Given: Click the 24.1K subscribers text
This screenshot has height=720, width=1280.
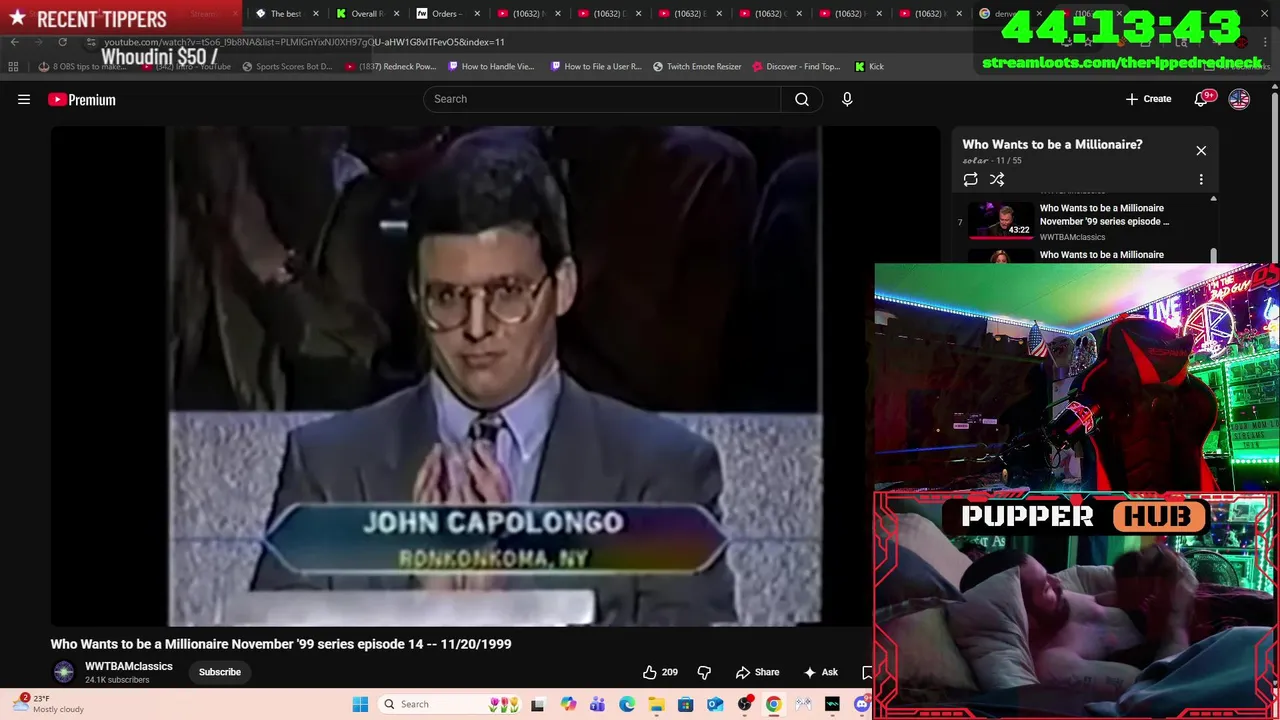Looking at the screenshot, I should [x=117, y=680].
